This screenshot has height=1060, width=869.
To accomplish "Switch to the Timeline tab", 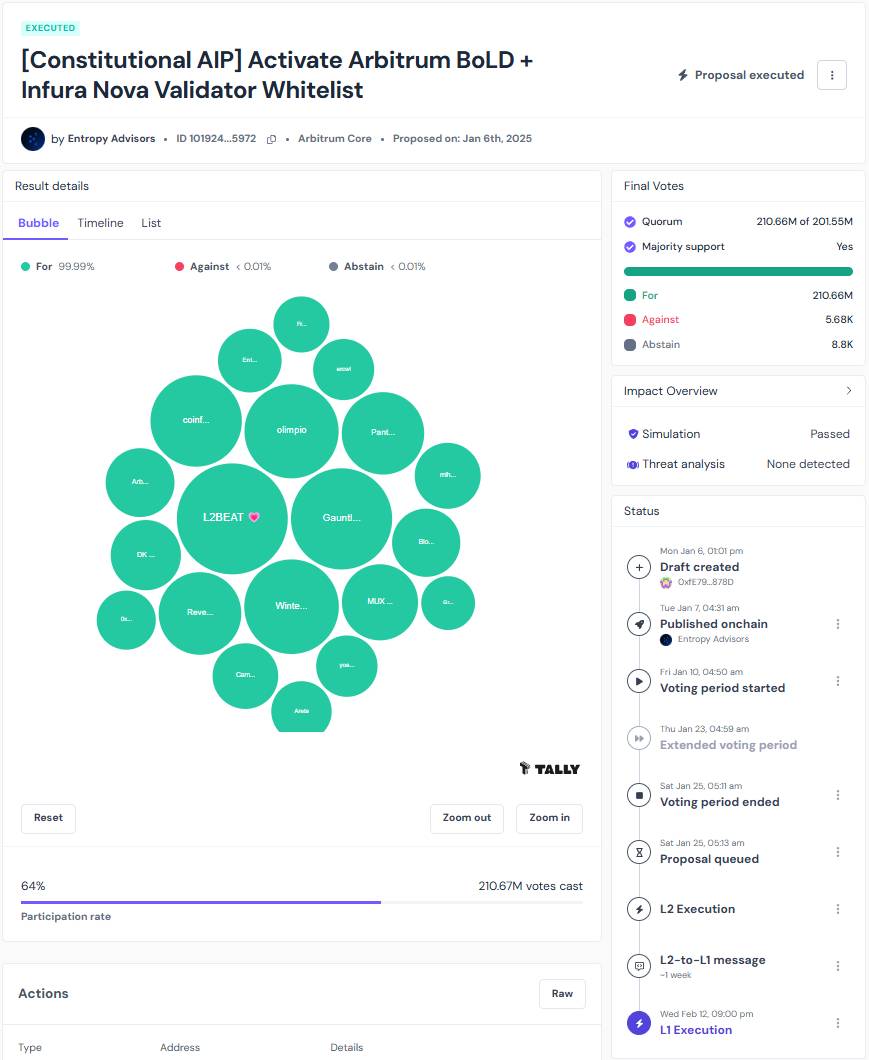I will point(100,223).
